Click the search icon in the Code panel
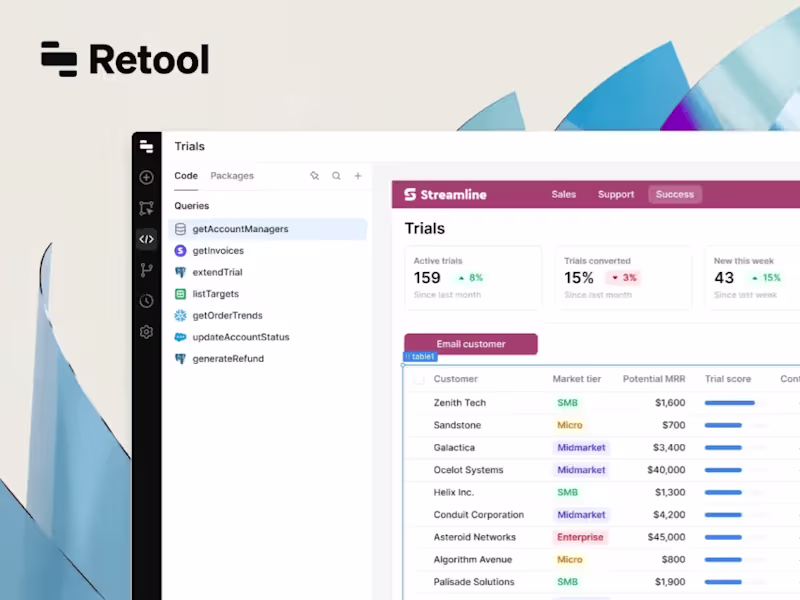 tap(336, 176)
